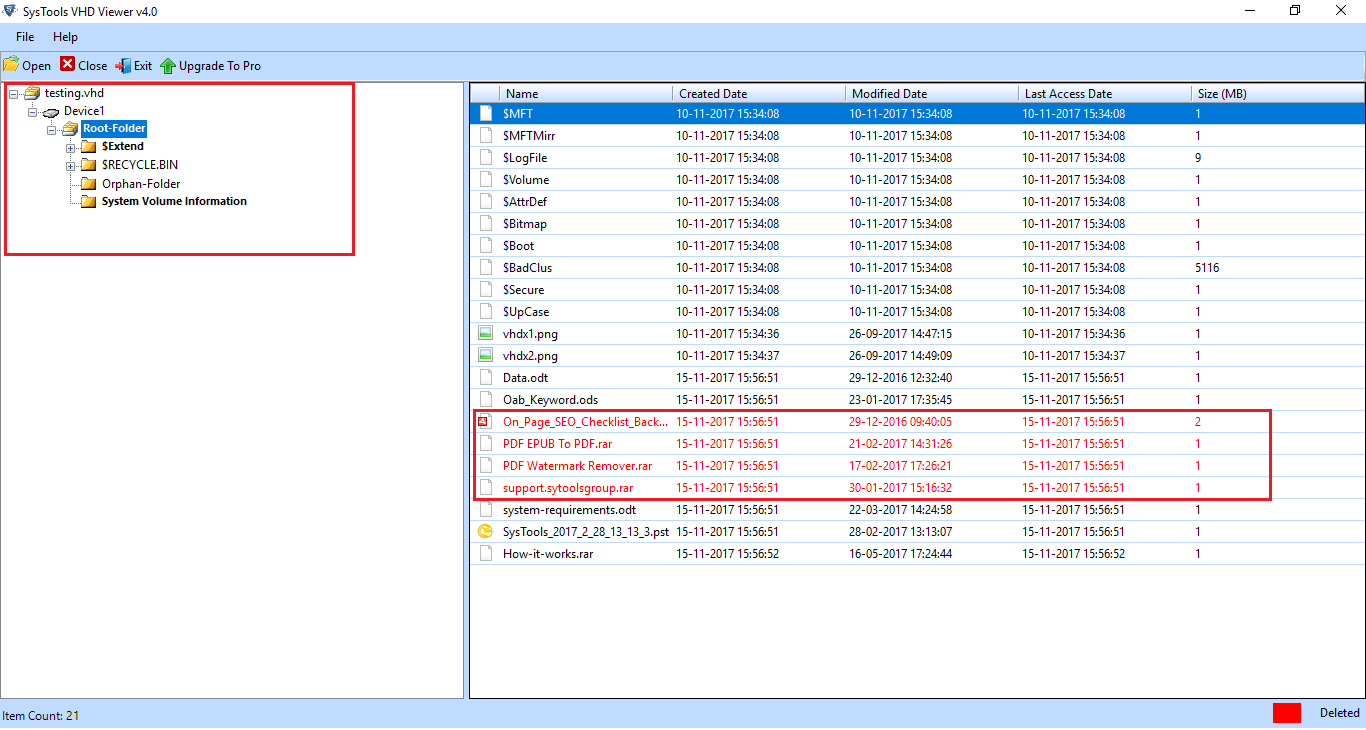Click the Open folder icon in toolbar
1366x730 pixels.
[x=11, y=65]
